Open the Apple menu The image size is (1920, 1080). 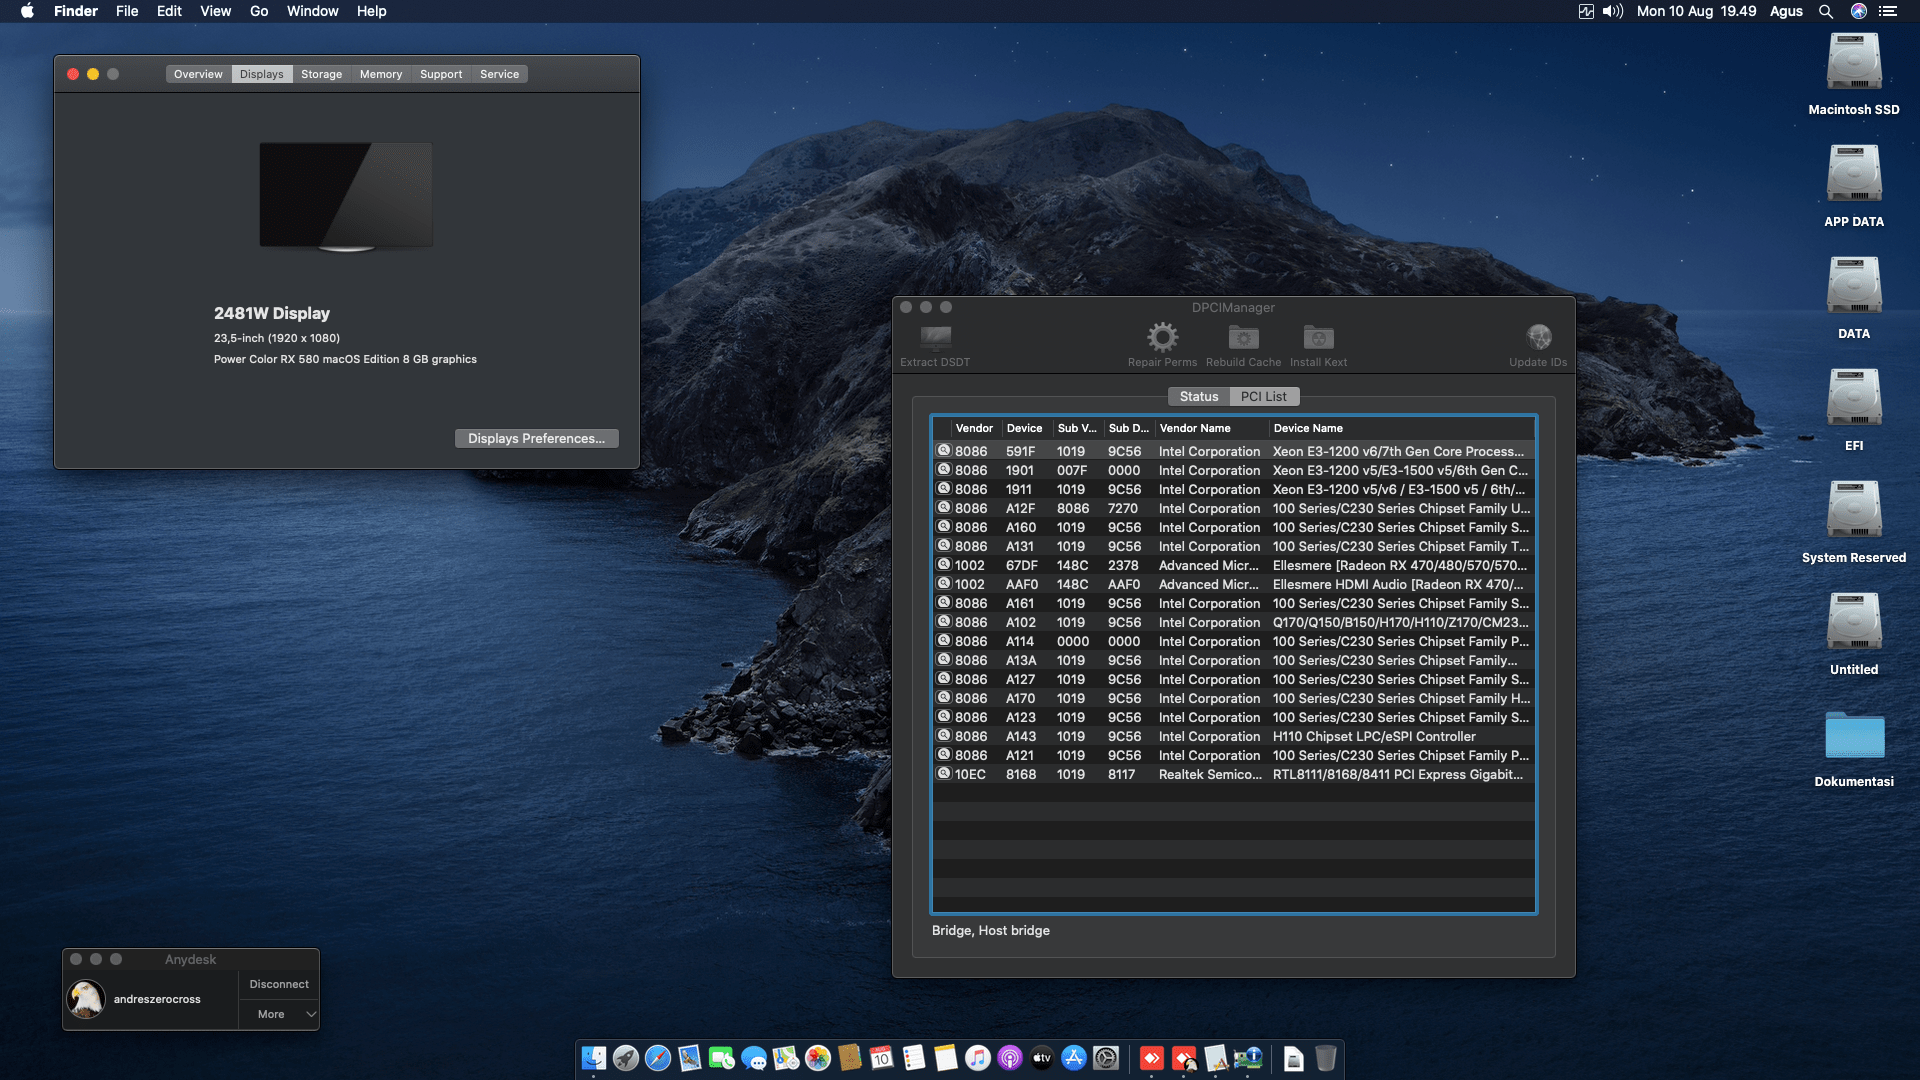(27, 11)
